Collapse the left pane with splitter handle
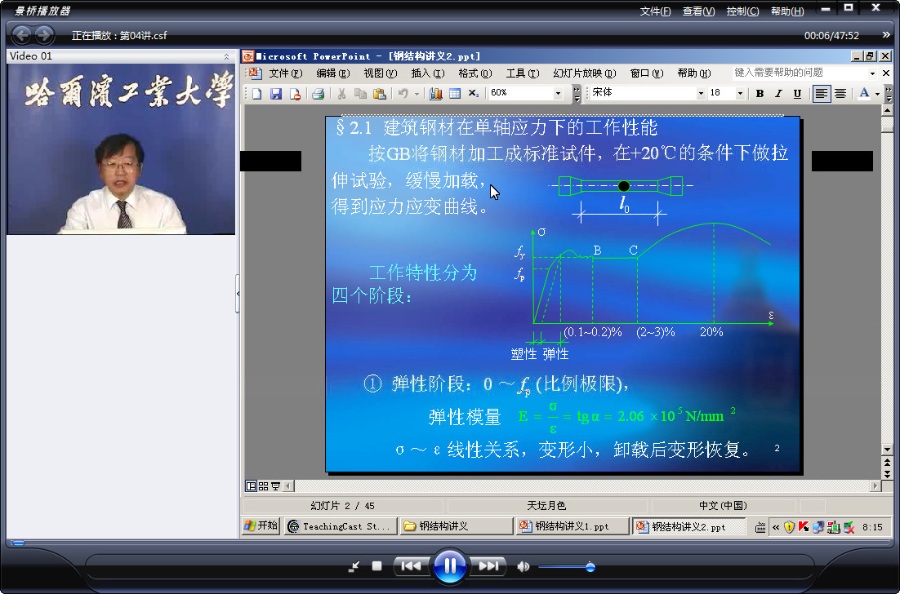 click(238, 293)
